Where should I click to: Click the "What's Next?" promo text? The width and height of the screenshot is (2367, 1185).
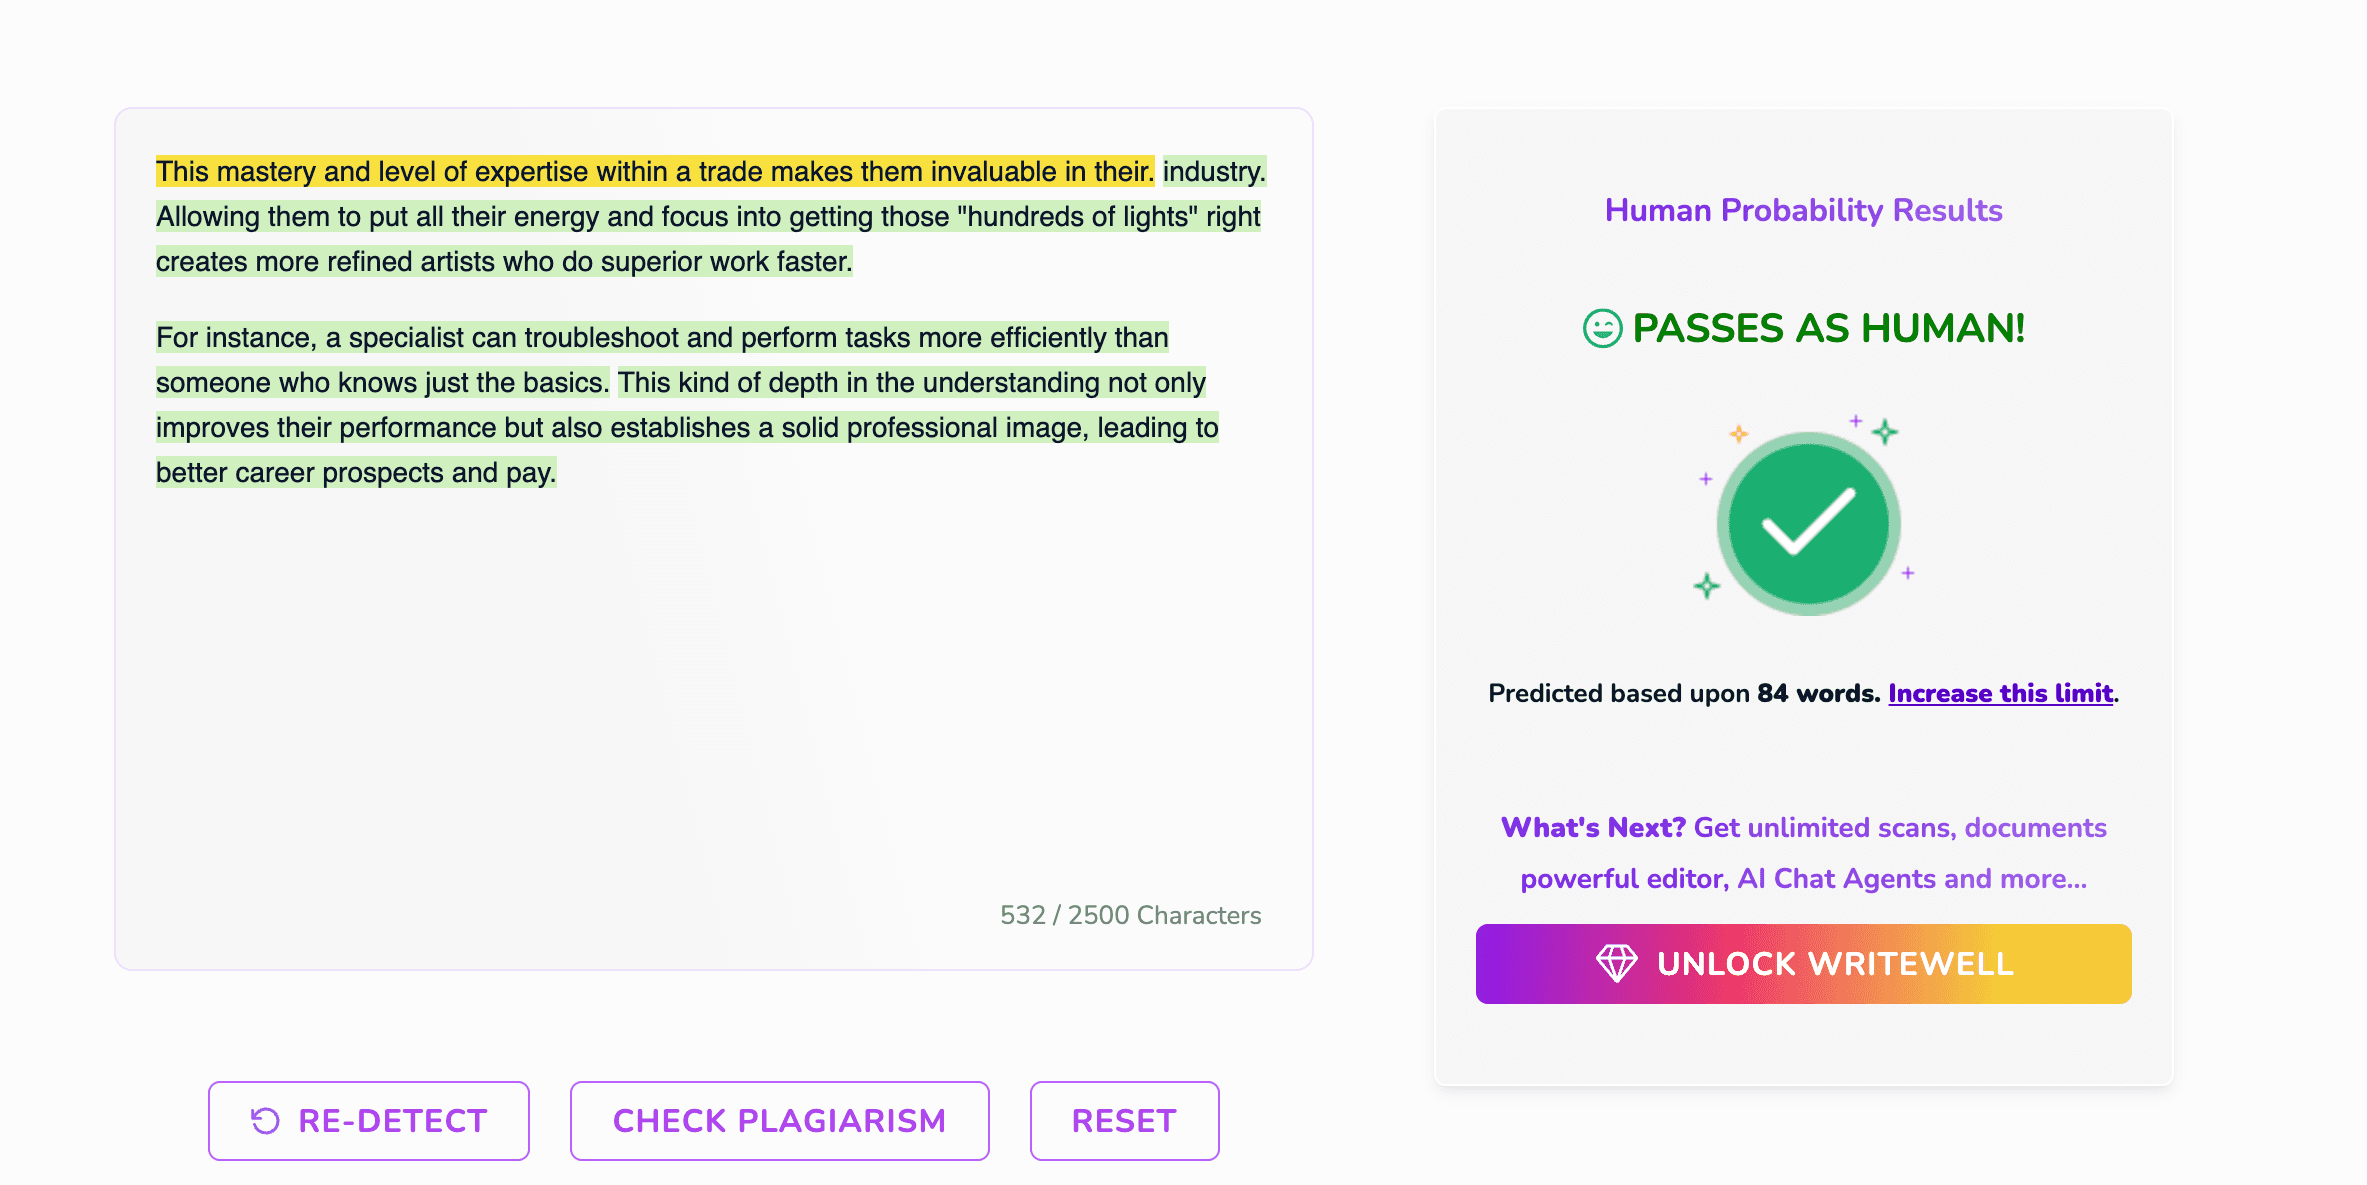1593,828
